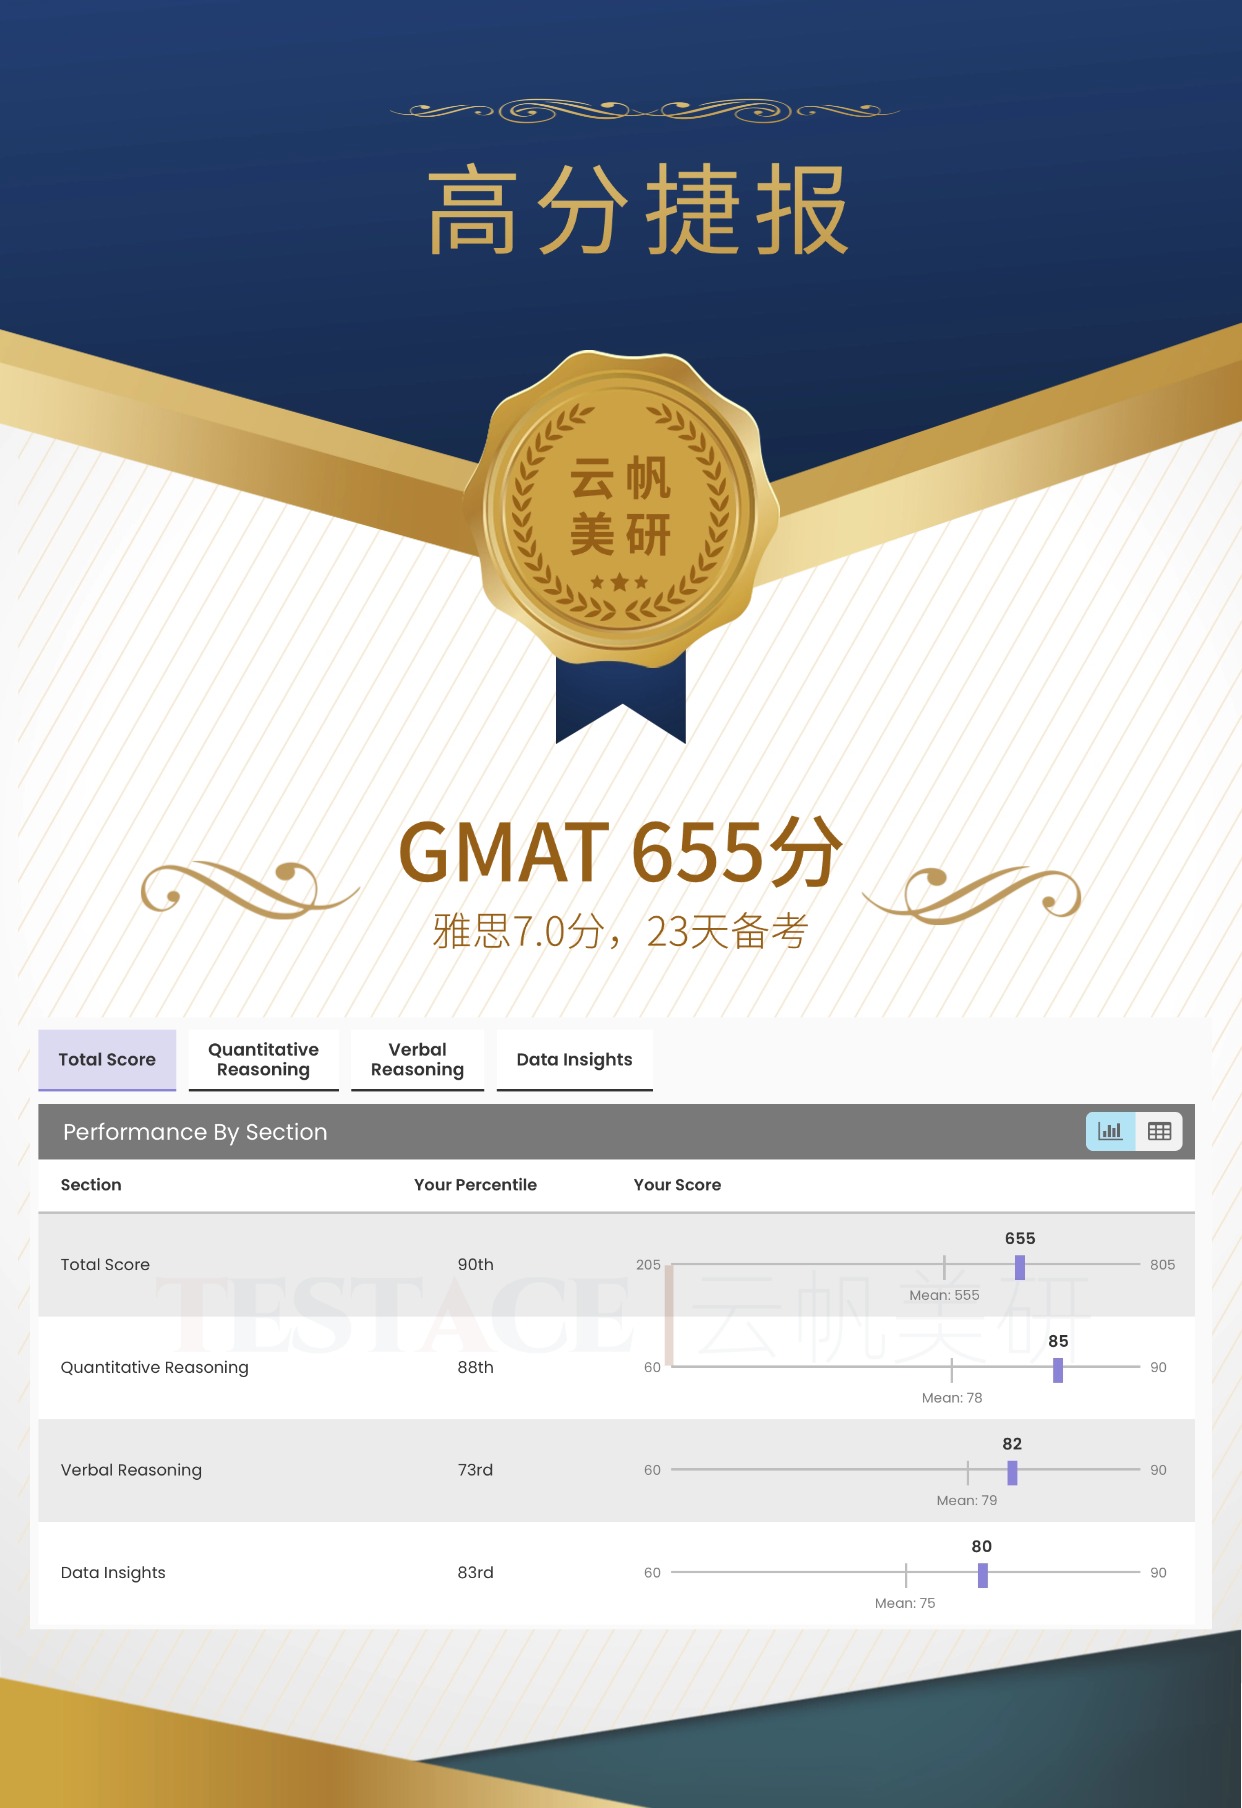Click the 'Mean: 78' label
Image resolution: width=1242 pixels, height=1808 pixels.
point(952,1398)
